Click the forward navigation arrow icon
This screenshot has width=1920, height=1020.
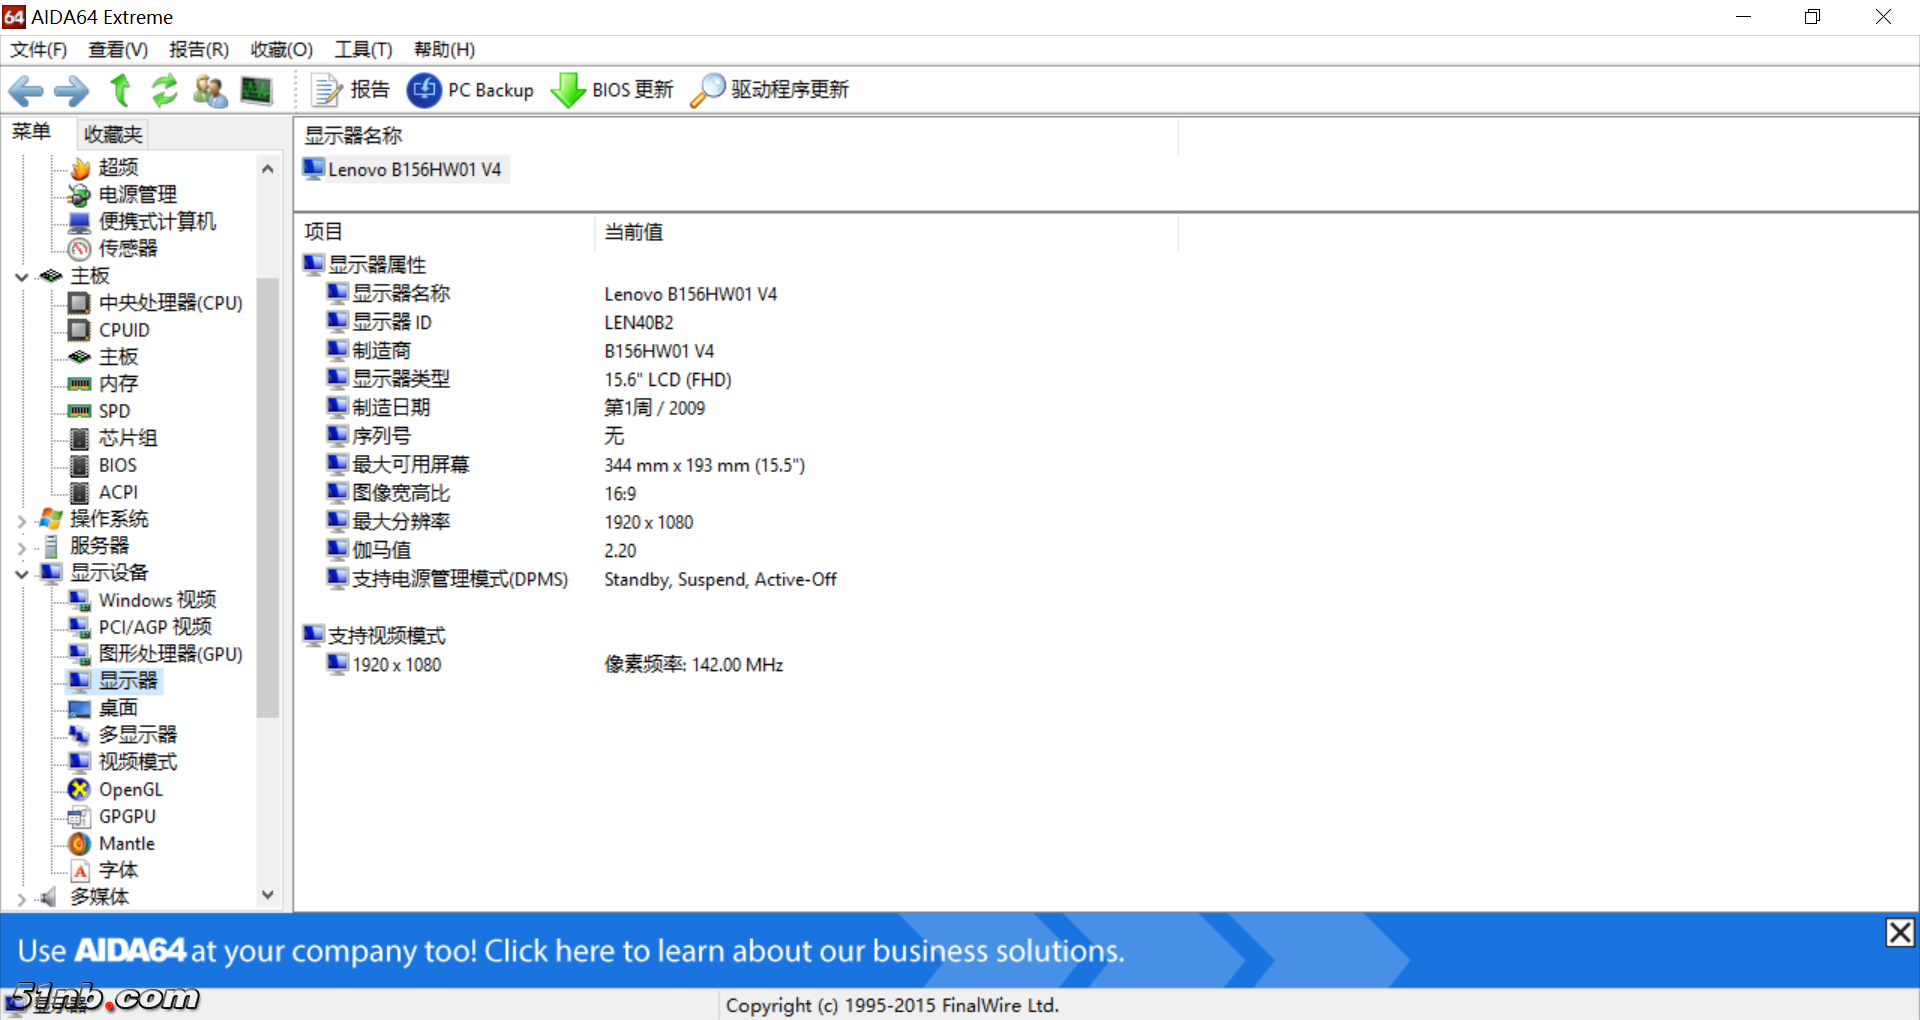[71, 91]
